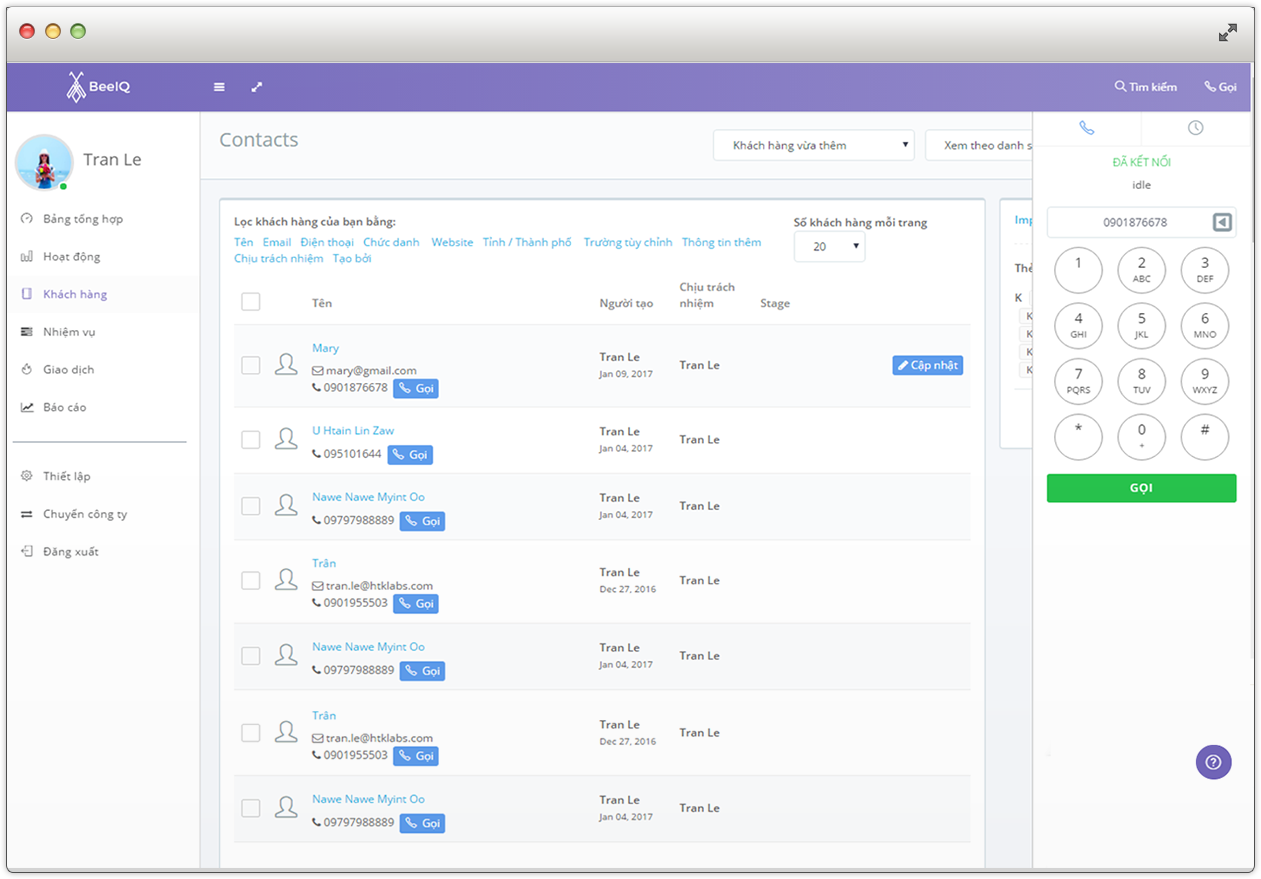Click the fullscreen expand icon in header
The image size is (1261, 879).
tap(257, 87)
